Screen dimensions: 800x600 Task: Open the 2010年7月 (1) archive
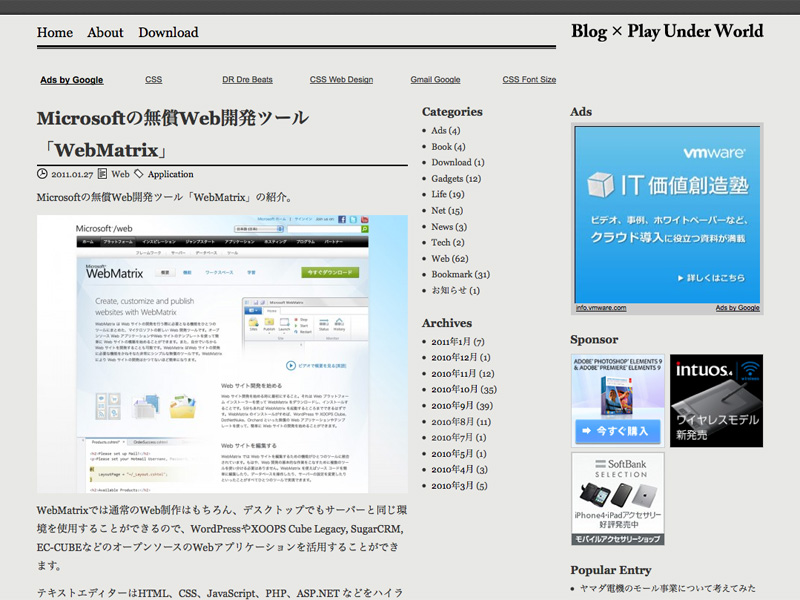459,438
